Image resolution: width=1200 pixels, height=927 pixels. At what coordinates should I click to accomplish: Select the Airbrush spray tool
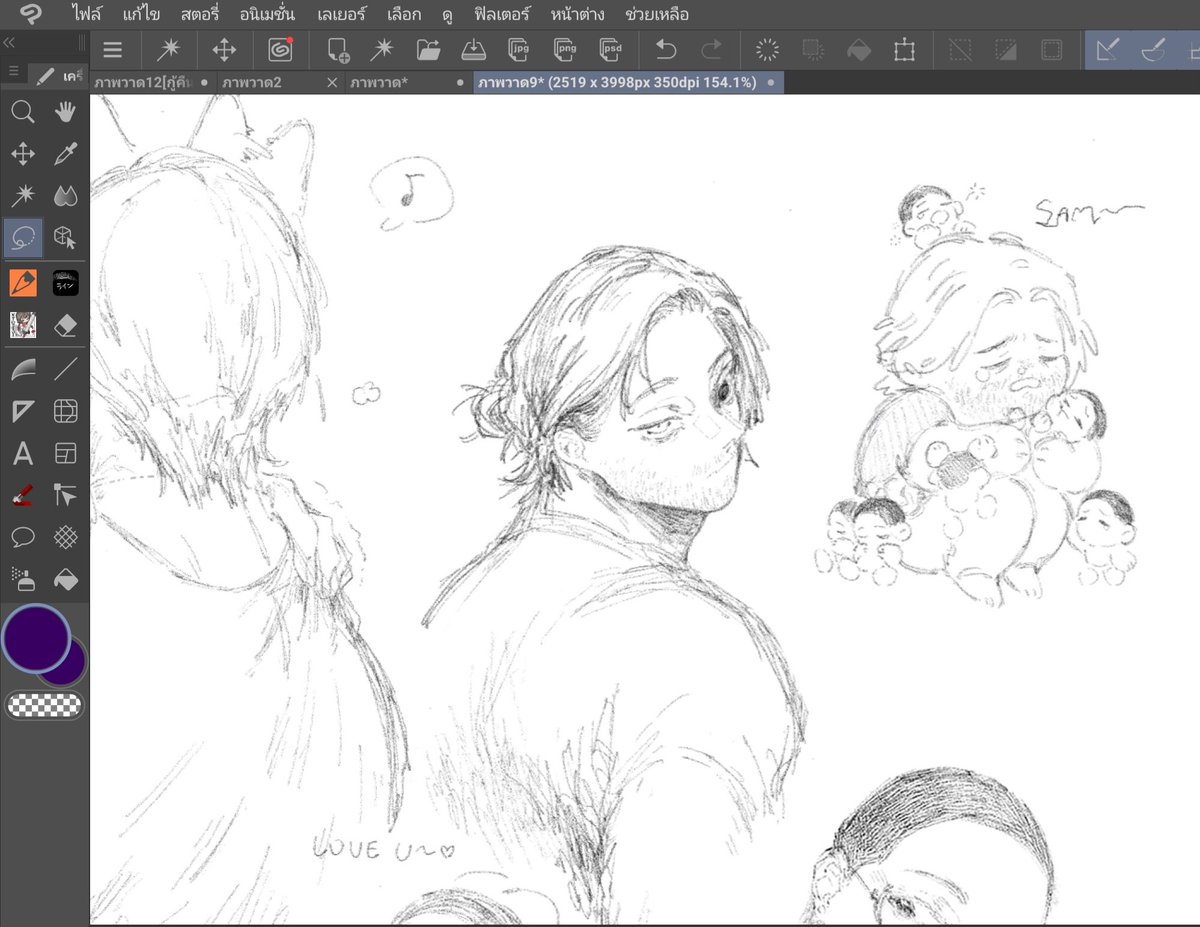pos(23,579)
